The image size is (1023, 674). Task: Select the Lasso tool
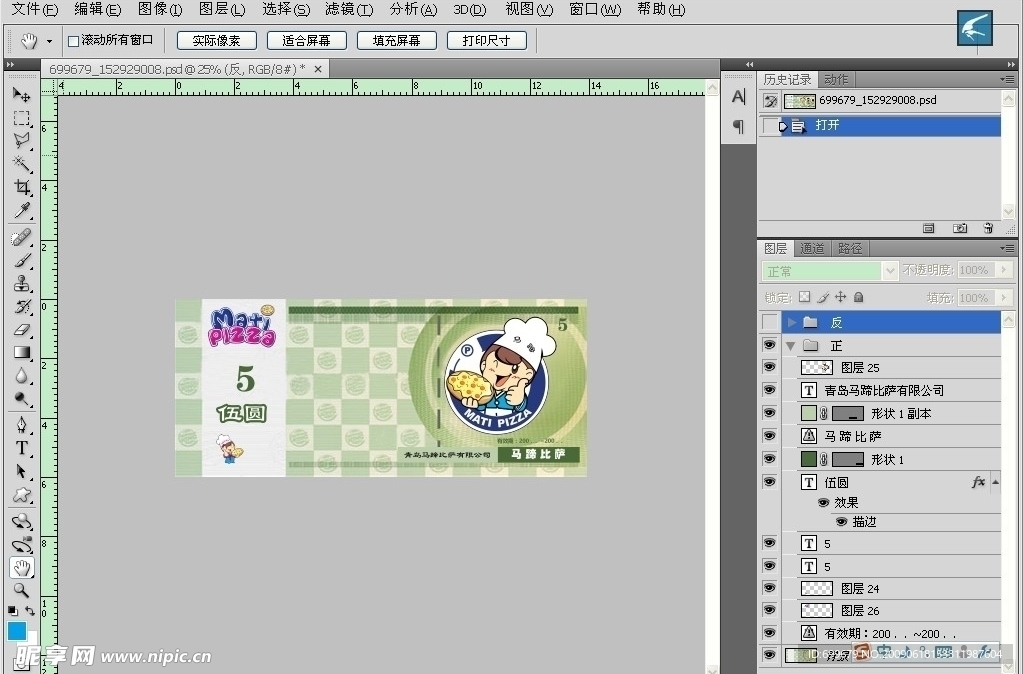coord(22,140)
